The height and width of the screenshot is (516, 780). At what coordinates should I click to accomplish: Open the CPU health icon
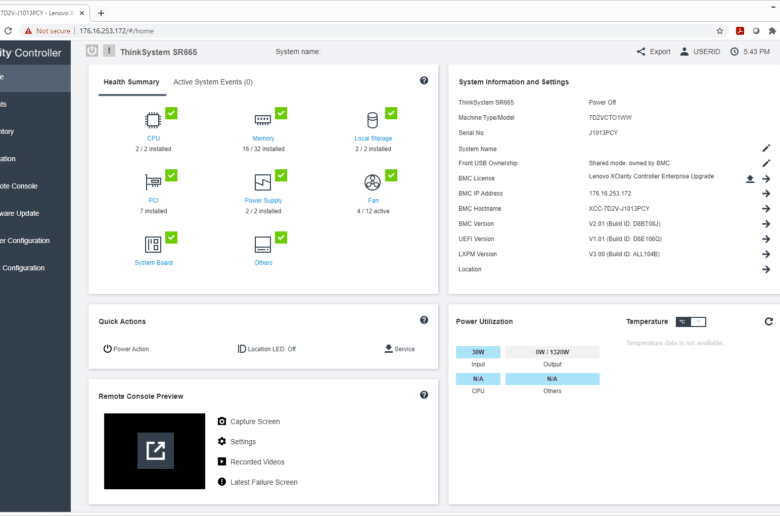pos(153,120)
